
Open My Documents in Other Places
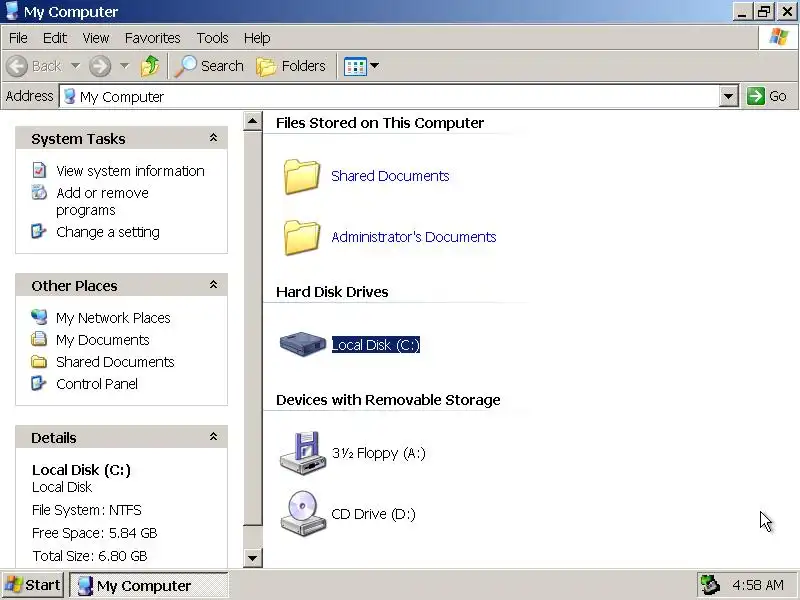coord(103,340)
